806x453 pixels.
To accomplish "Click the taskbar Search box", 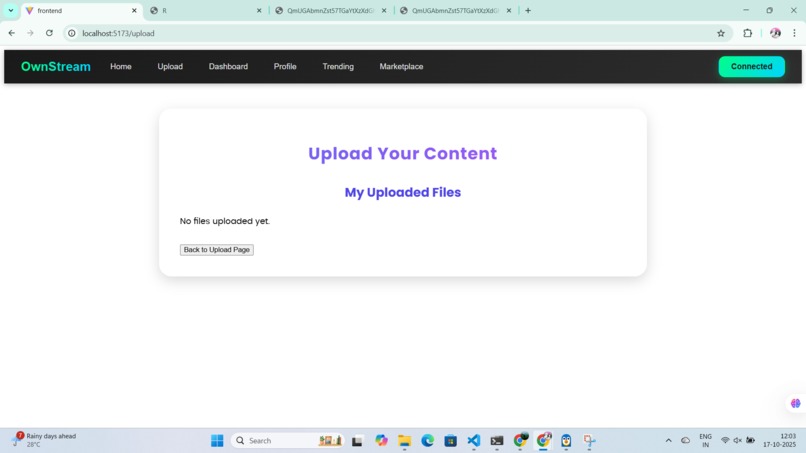I will coord(288,441).
